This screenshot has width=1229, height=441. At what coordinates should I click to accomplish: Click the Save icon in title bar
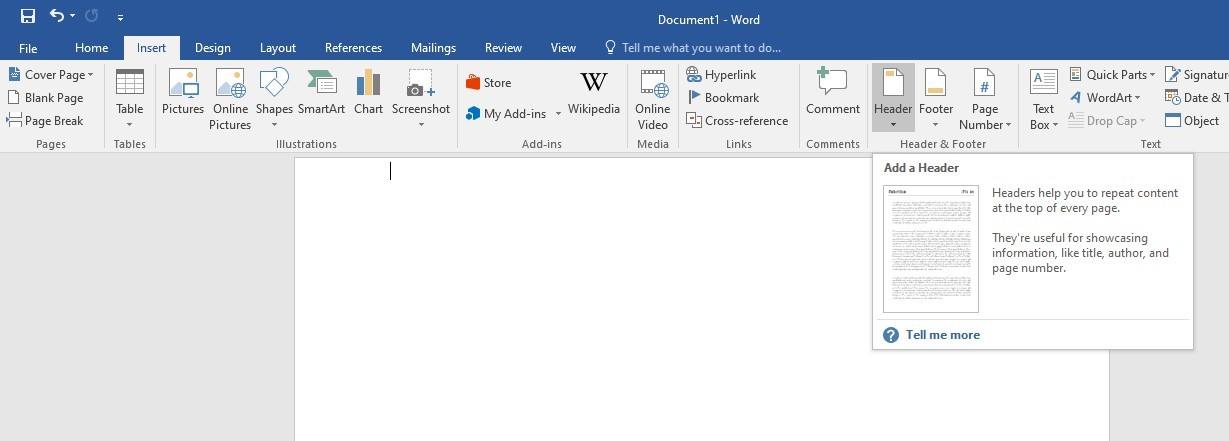pyautogui.click(x=28, y=17)
